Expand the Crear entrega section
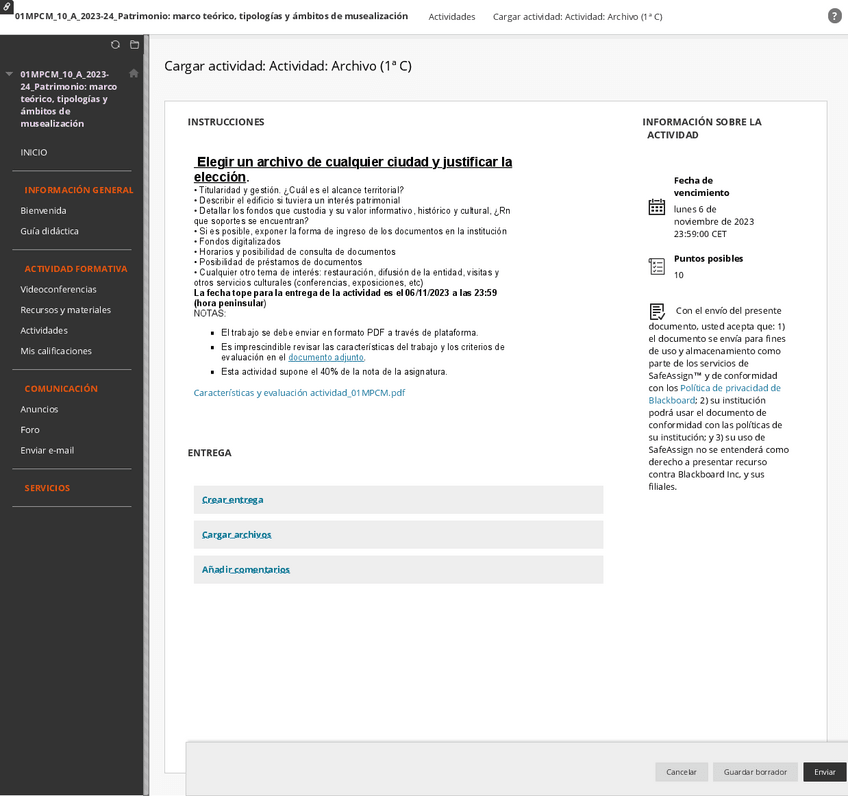Image resolution: width=848 pixels, height=796 pixels. click(x=233, y=500)
